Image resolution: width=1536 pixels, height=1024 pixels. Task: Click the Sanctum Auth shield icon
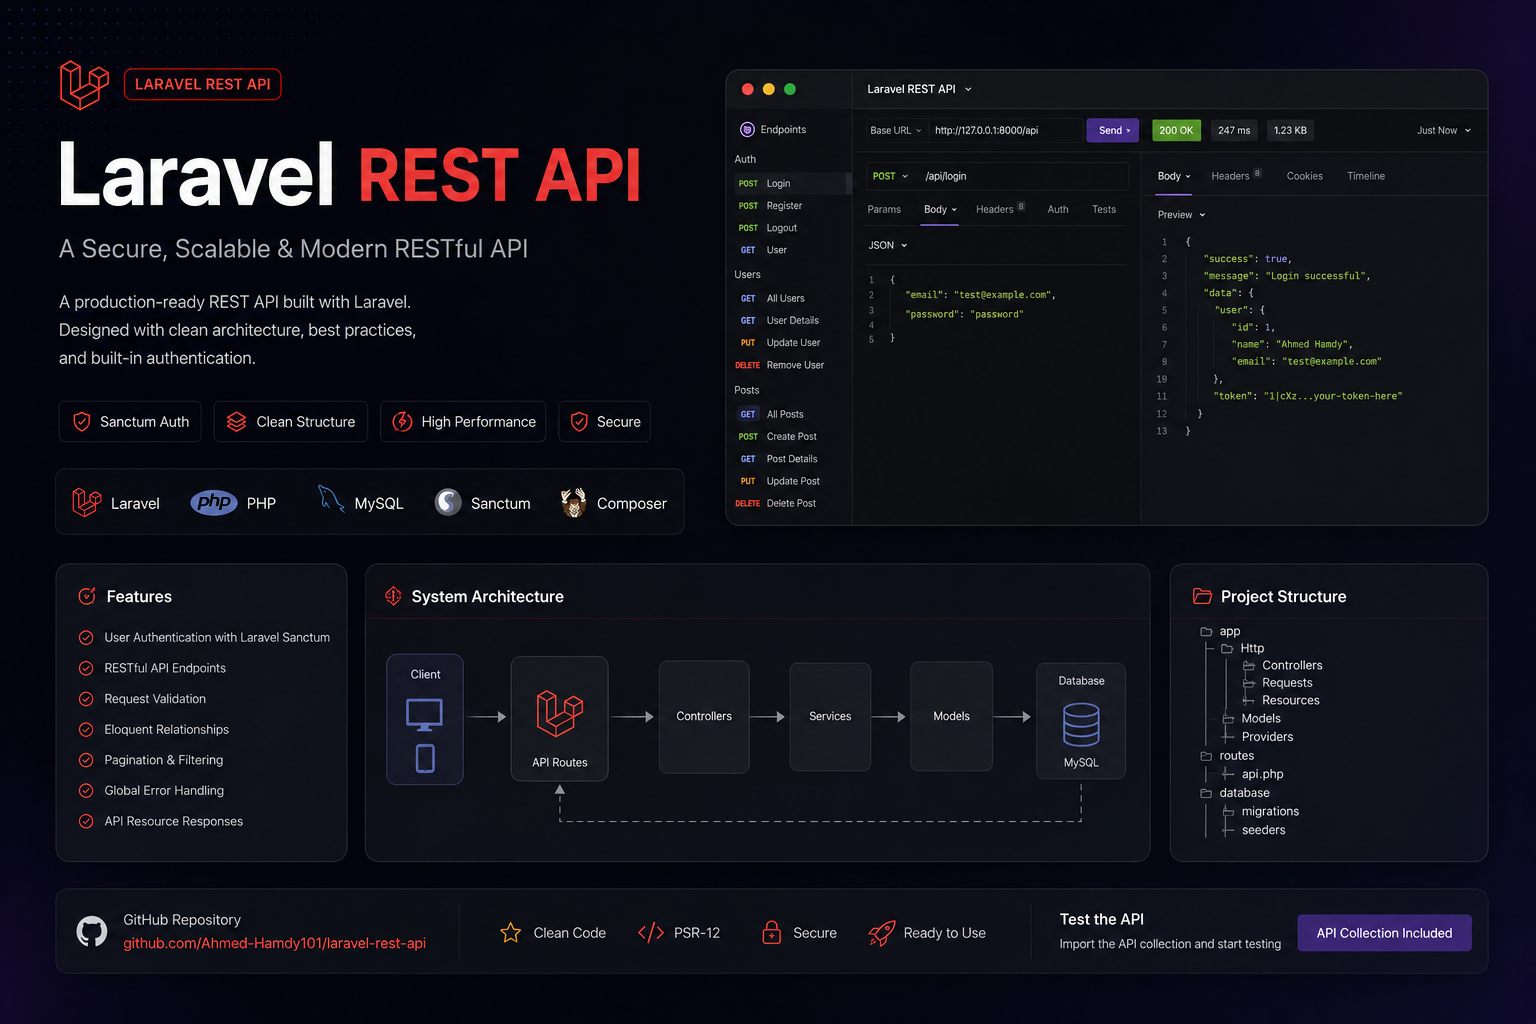tap(82, 422)
